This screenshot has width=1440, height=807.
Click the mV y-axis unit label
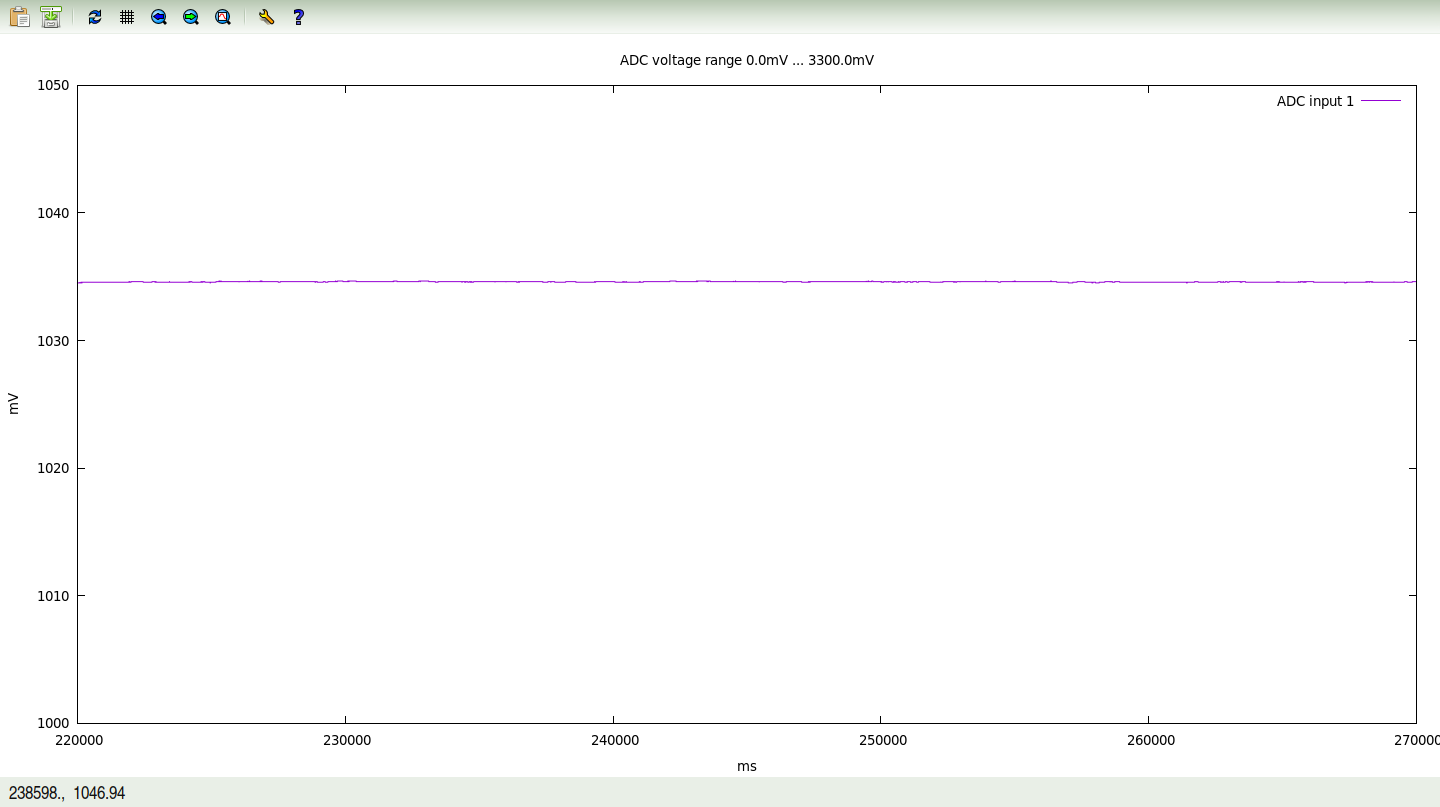(14, 404)
